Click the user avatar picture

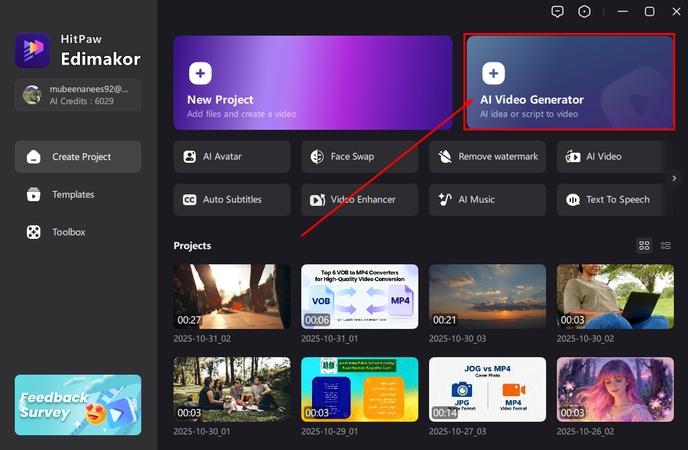(x=32, y=95)
